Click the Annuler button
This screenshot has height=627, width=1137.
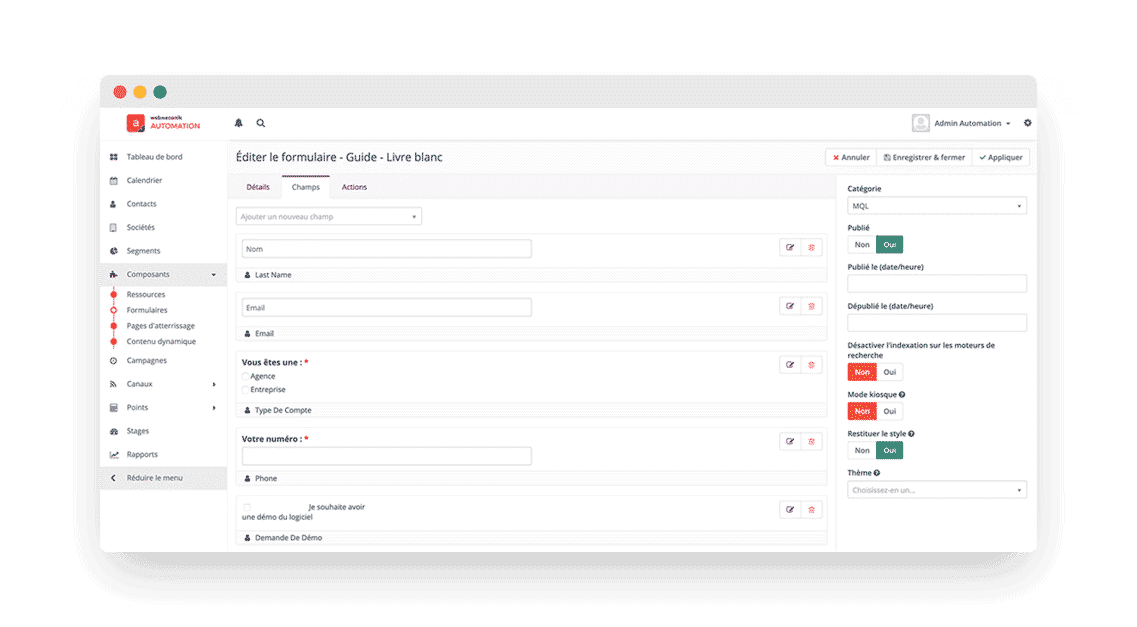pos(851,157)
